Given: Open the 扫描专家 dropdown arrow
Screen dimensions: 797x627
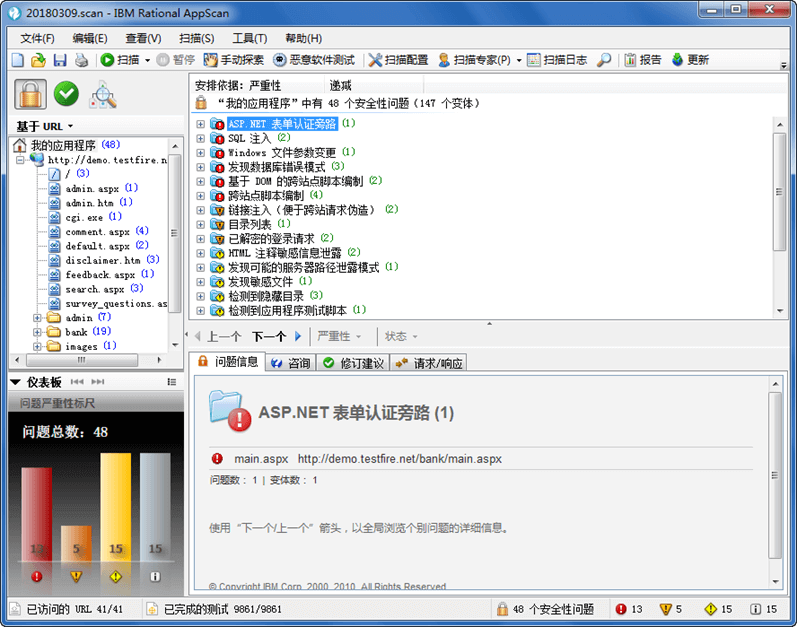Looking at the screenshot, I should tap(519, 60).
